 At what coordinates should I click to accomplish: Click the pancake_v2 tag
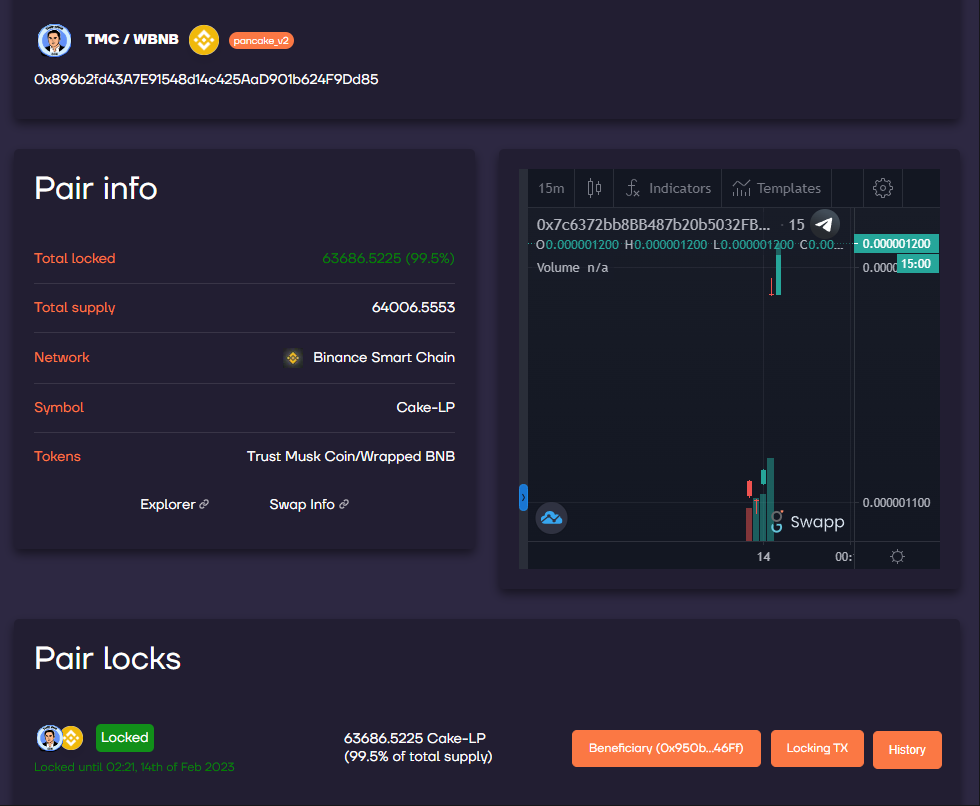coord(261,41)
